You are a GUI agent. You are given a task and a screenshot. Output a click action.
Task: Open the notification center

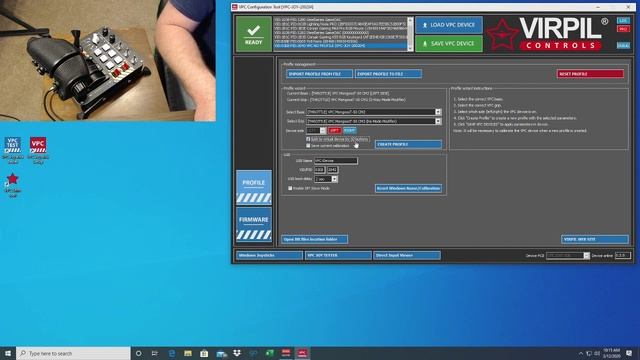tap(629, 353)
